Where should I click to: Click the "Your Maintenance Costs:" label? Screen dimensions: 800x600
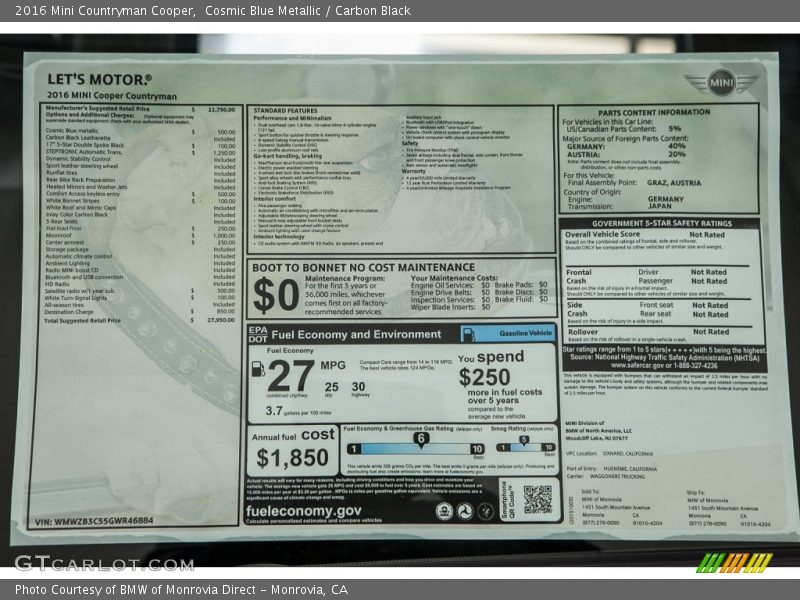pyautogui.click(x=454, y=278)
